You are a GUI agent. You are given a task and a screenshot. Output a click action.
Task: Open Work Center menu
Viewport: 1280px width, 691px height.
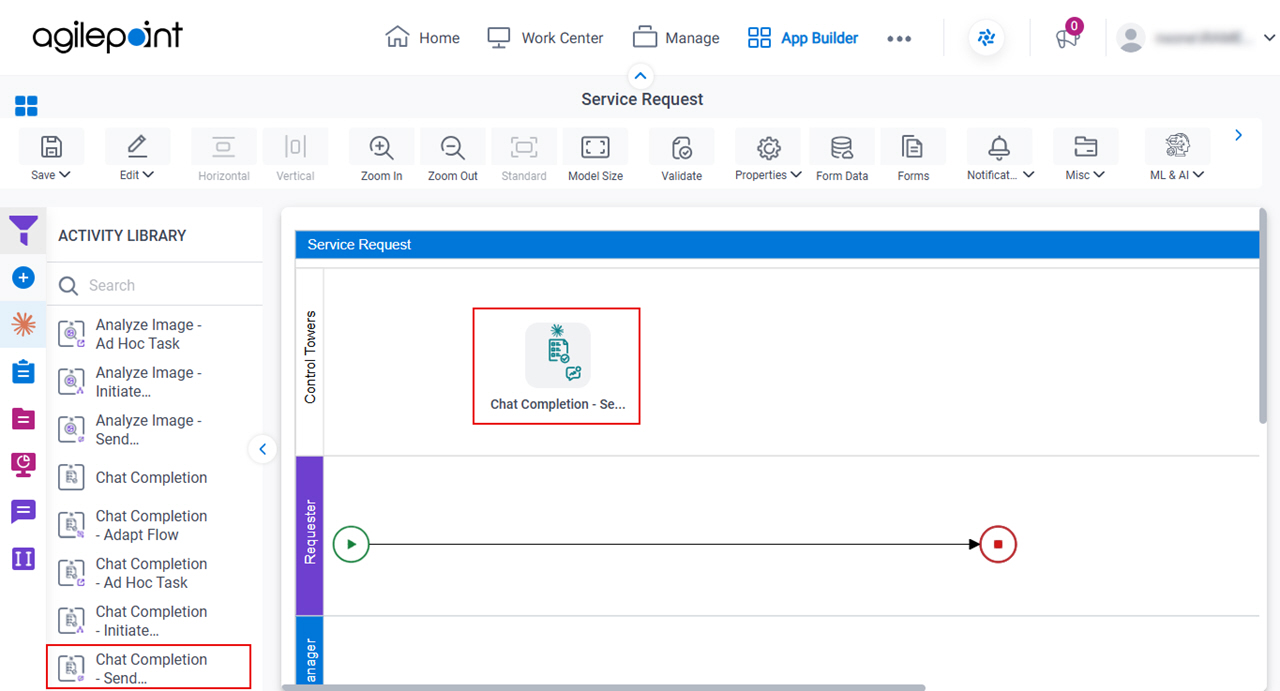(x=545, y=38)
